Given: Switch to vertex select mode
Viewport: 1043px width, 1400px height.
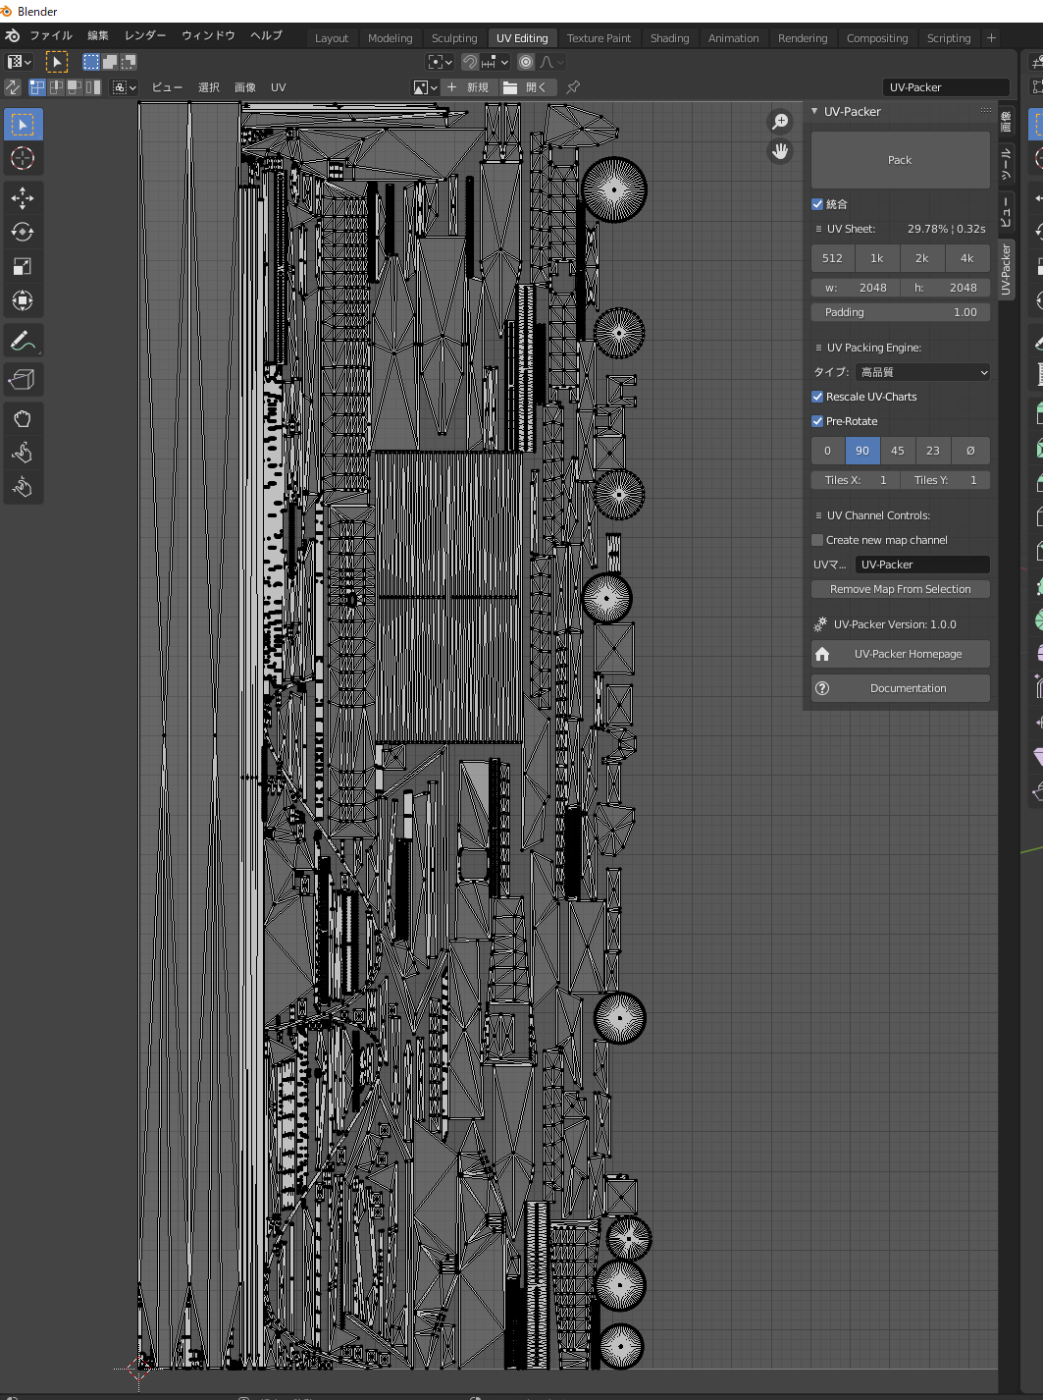Looking at the screenshot, I should [37, 87].
